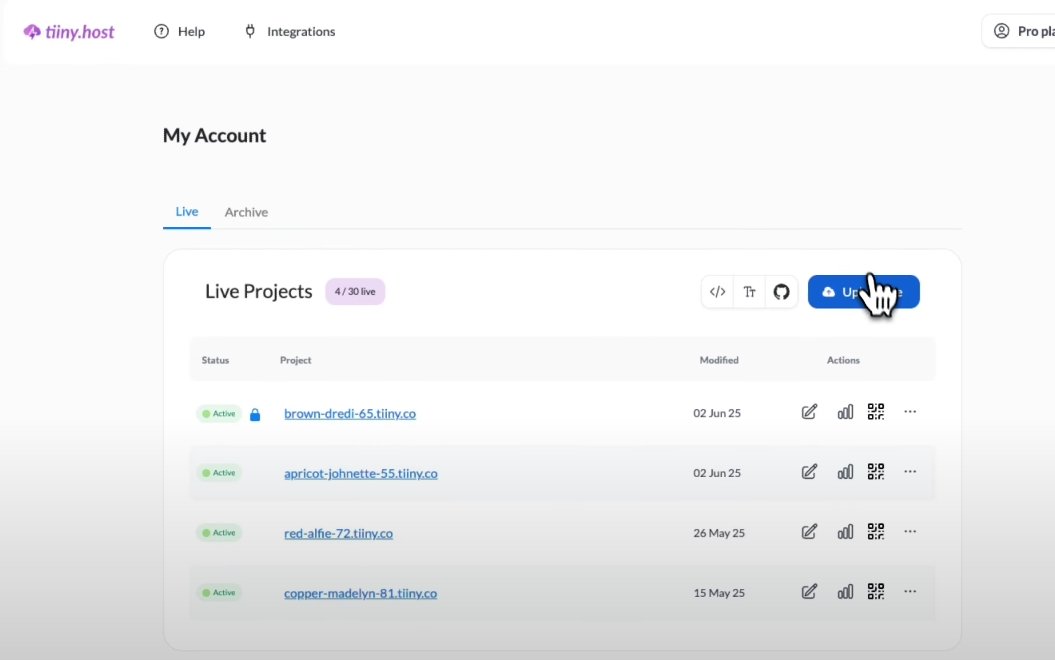Select the Live tab
The width and height of the screenshot is (1055, 660).
[x=187, y=212]
